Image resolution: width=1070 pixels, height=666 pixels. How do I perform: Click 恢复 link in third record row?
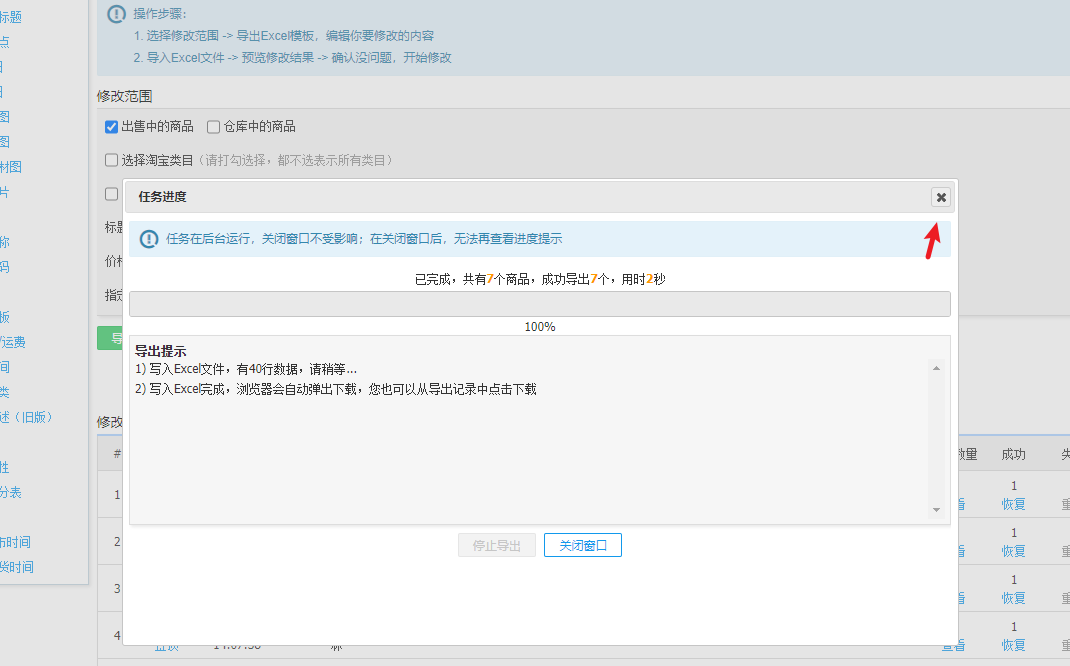pos(1013,598)
